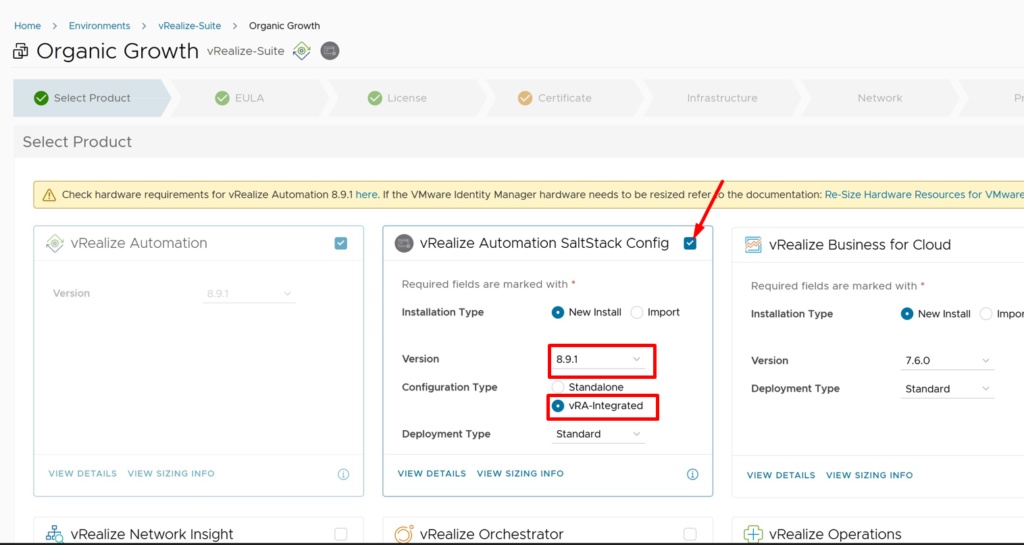
Task: Click the SaltStack Config icon in header
Action: click(330, 51)
